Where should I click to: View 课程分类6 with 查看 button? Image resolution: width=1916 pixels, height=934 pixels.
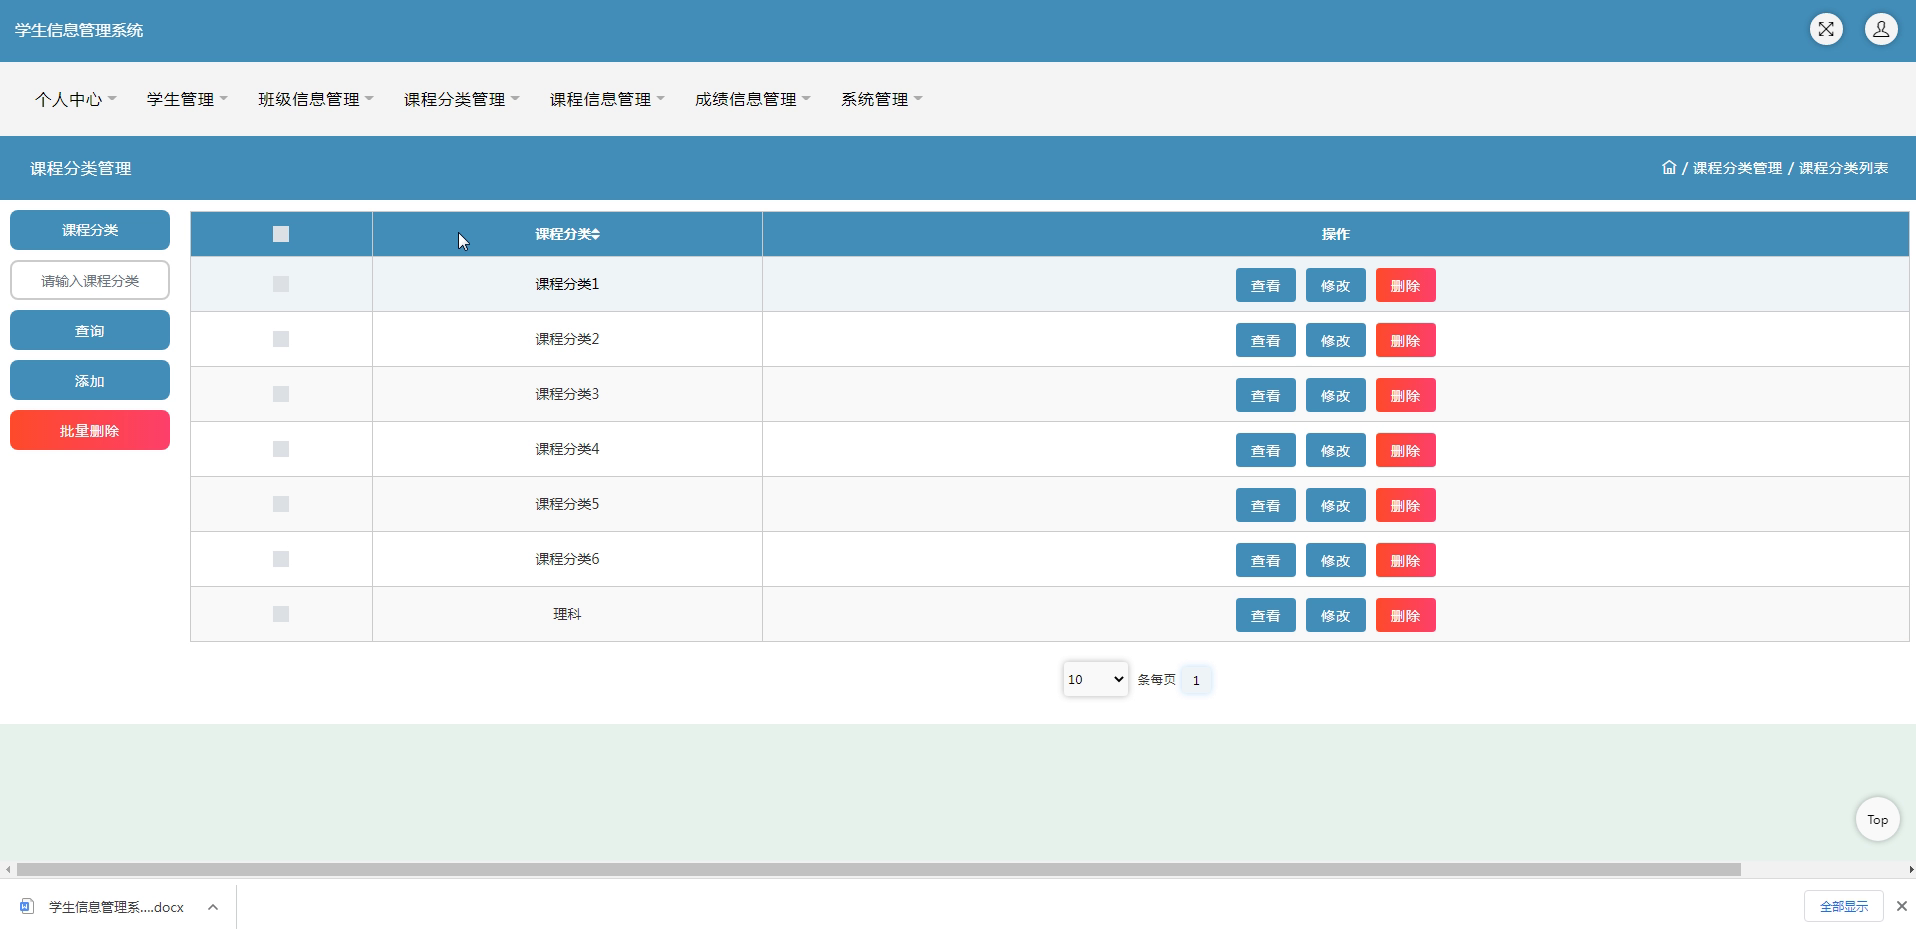pyautogui.click(x=1266, y=560)
